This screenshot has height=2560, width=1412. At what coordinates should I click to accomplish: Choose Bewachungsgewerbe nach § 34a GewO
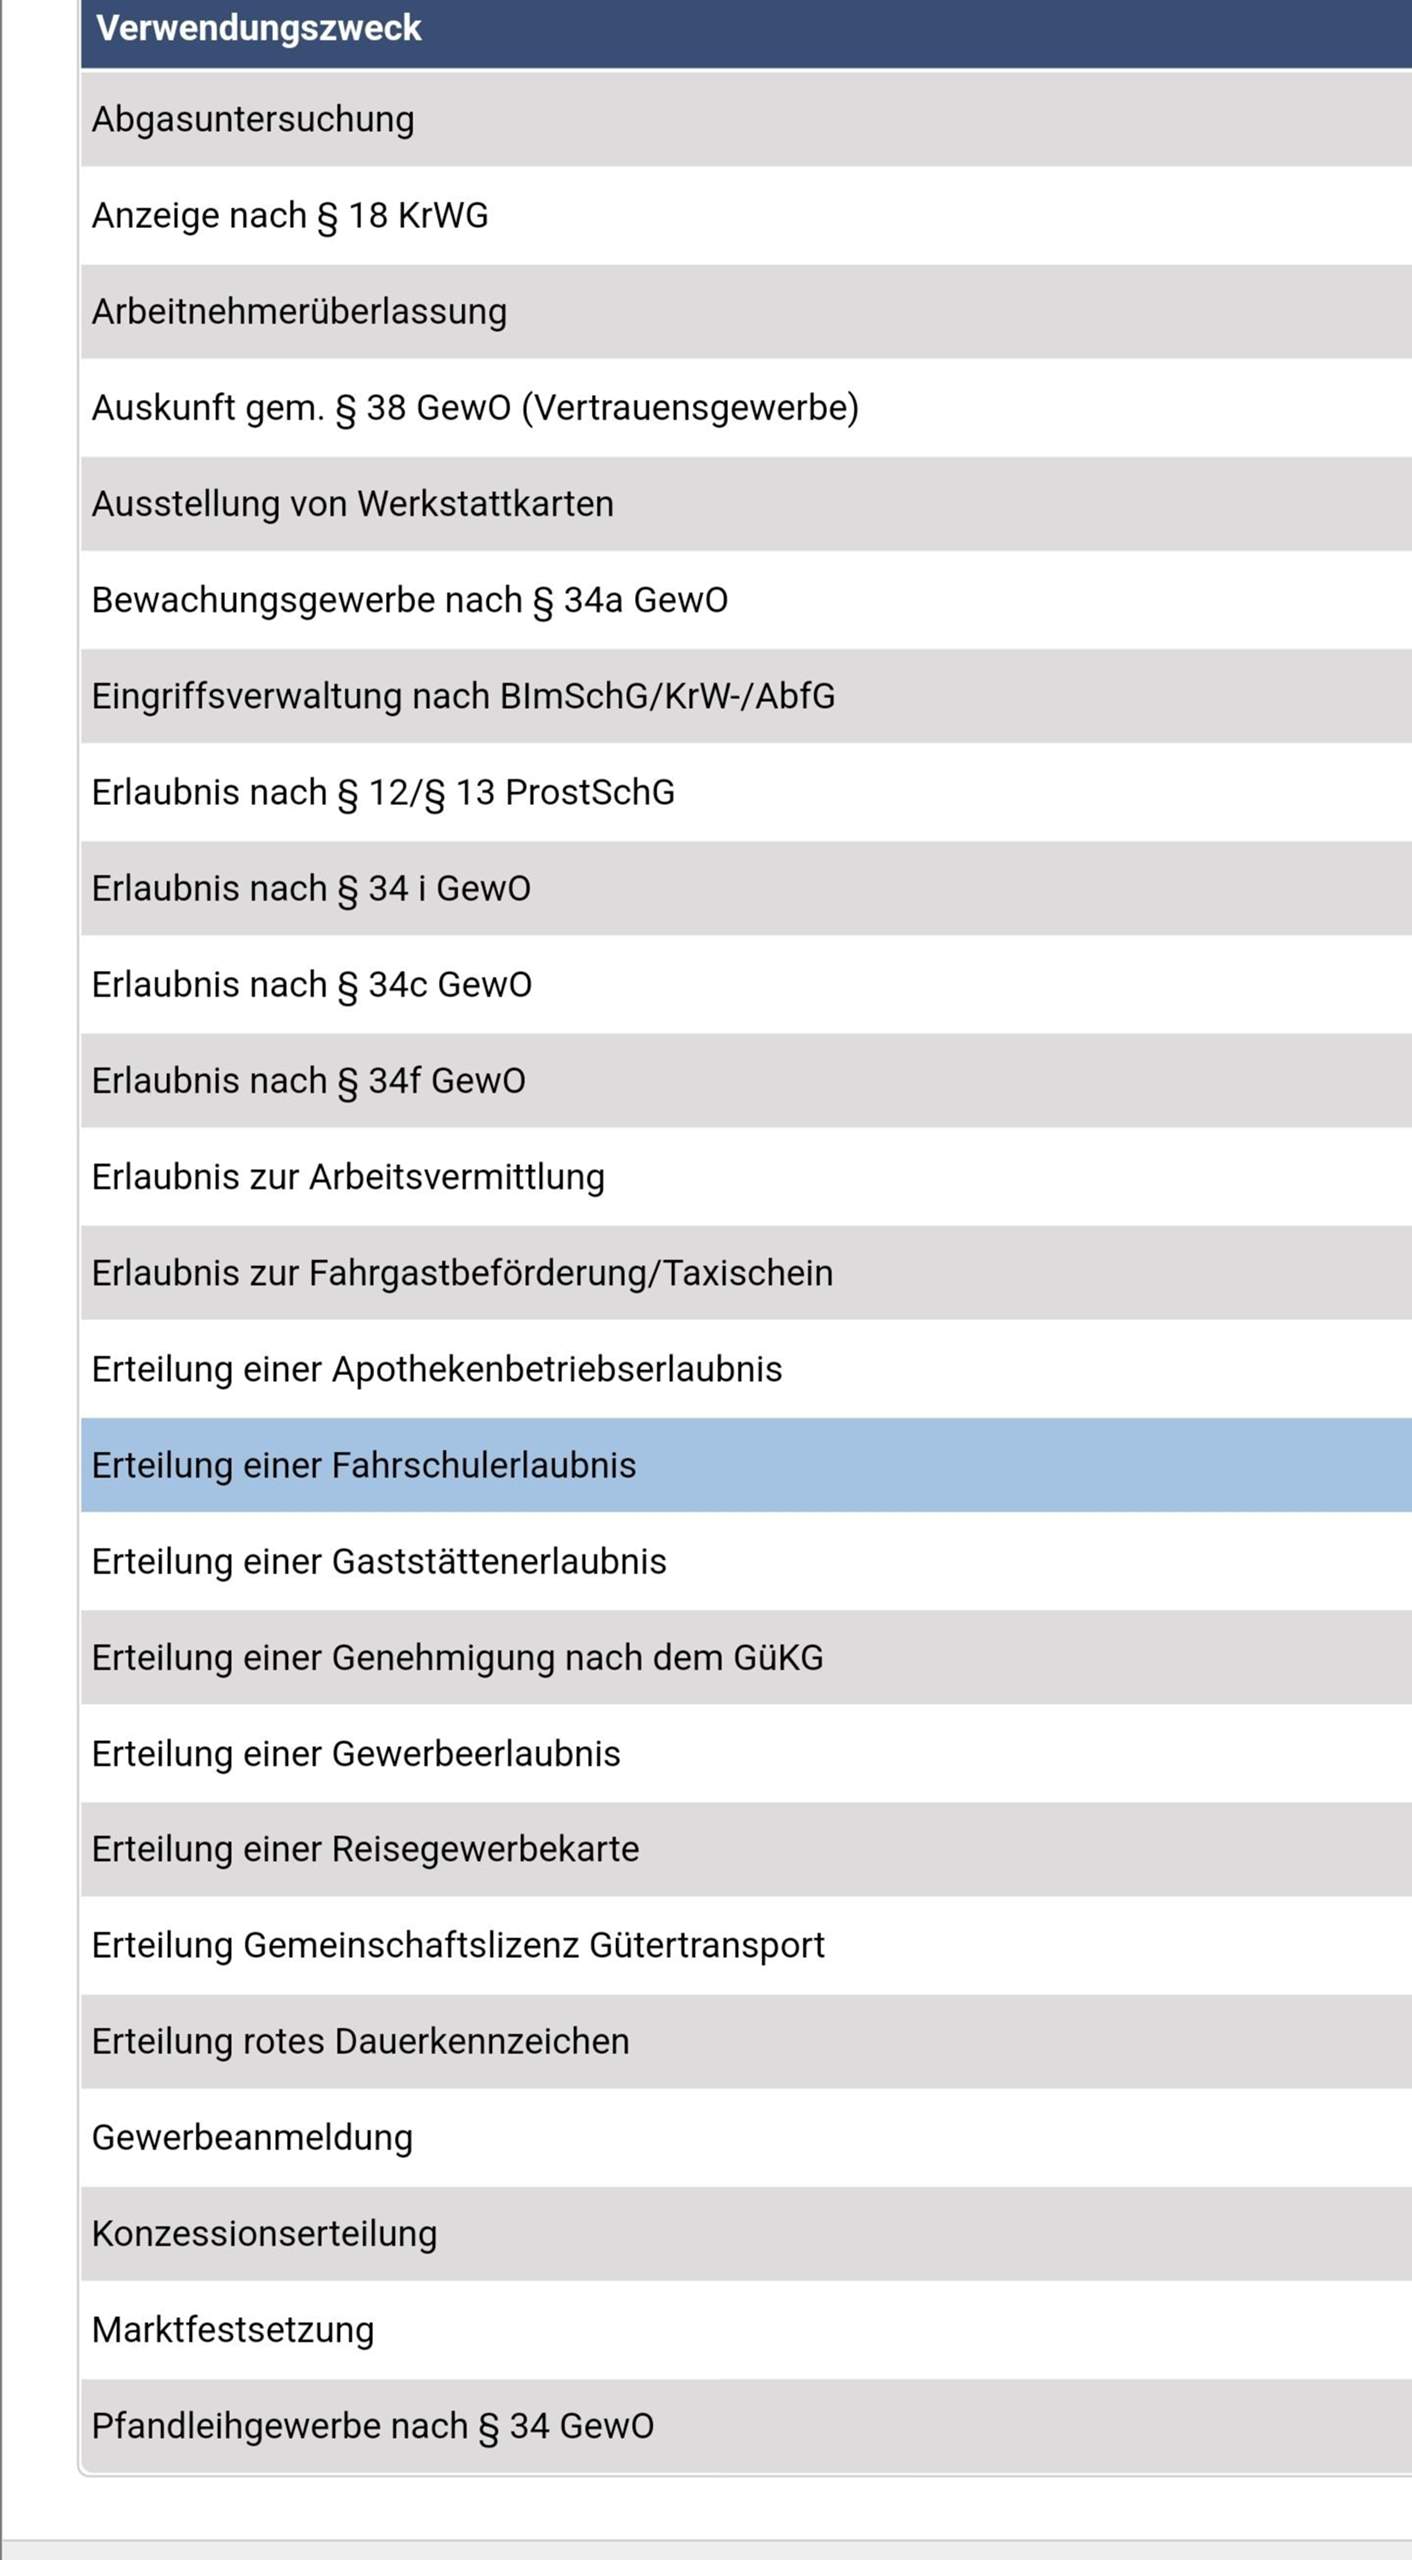pyautogui.click(x=410, y=600)
